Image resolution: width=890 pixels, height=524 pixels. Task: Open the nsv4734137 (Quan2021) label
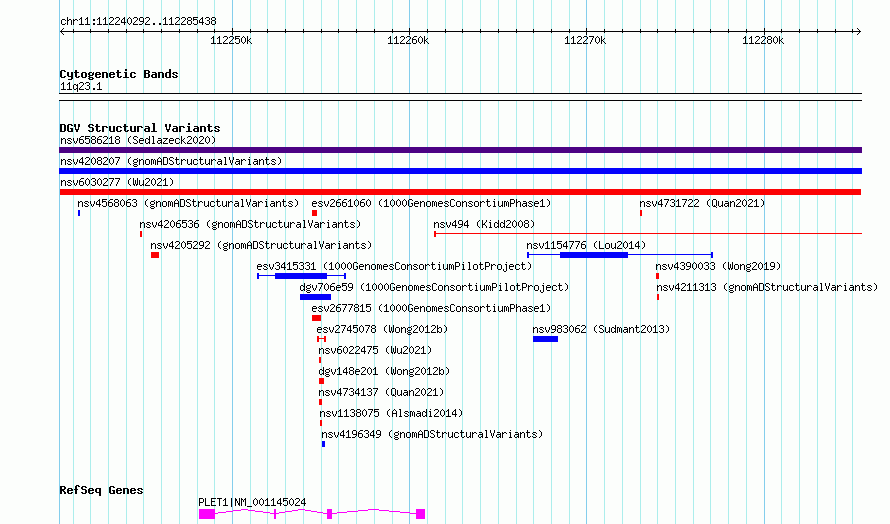381,392
